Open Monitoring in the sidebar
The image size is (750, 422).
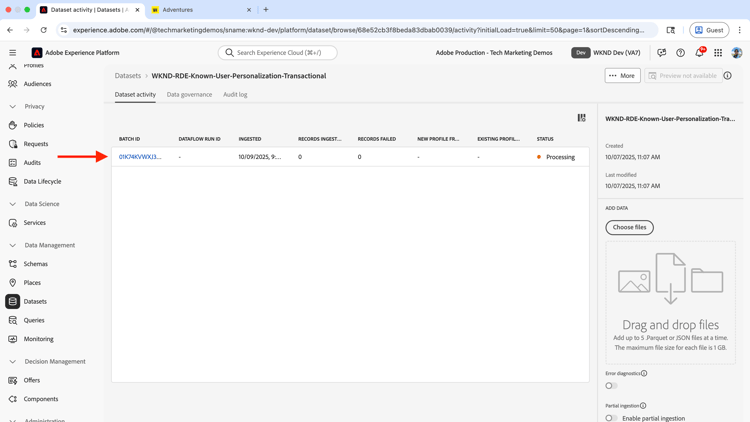click(x=38, y=339)
